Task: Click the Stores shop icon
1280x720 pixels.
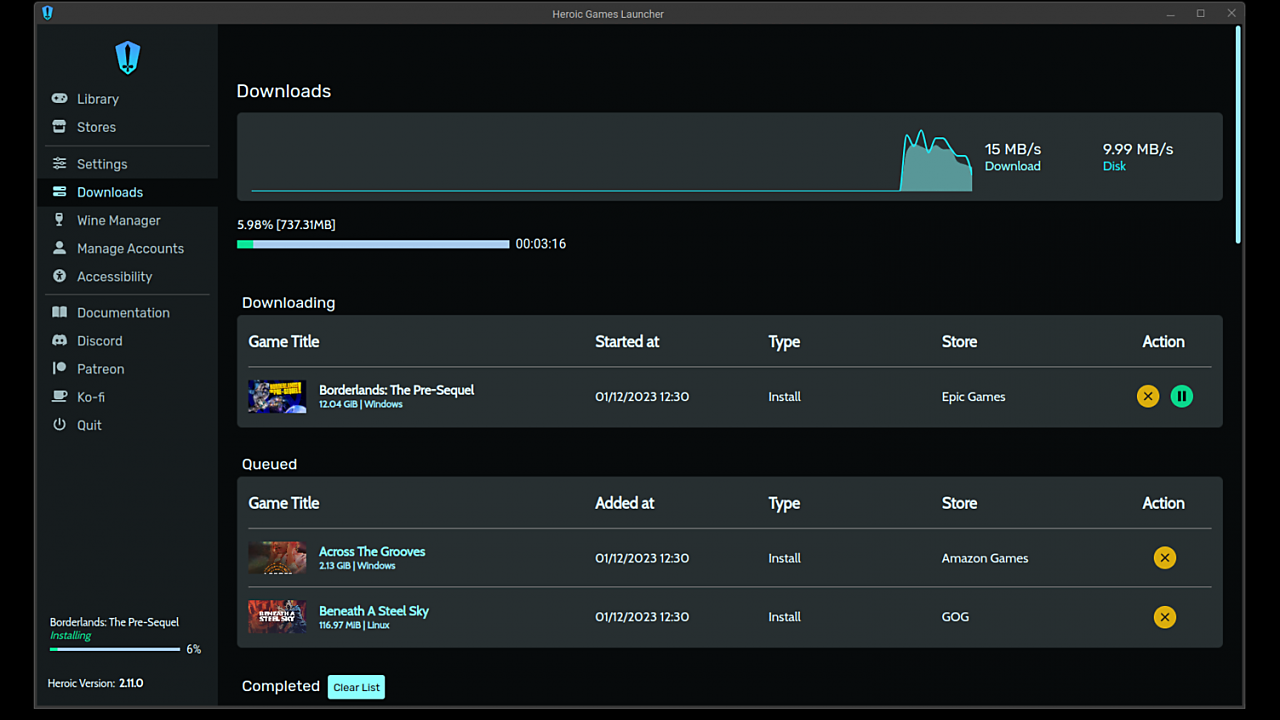Action: click(x=59, y=126)
